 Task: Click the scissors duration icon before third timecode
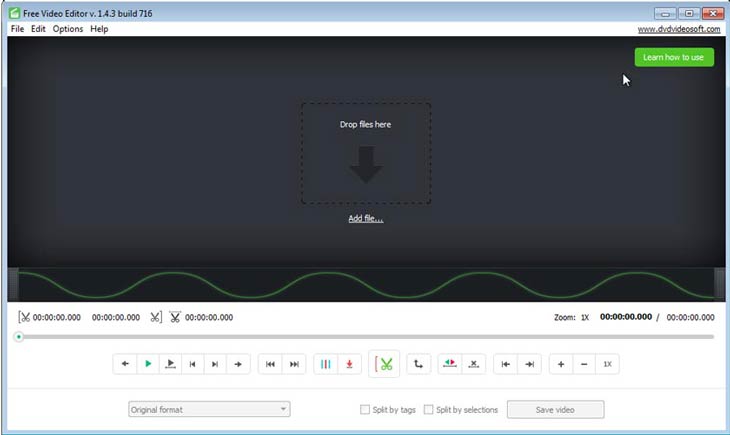[175, 317]
